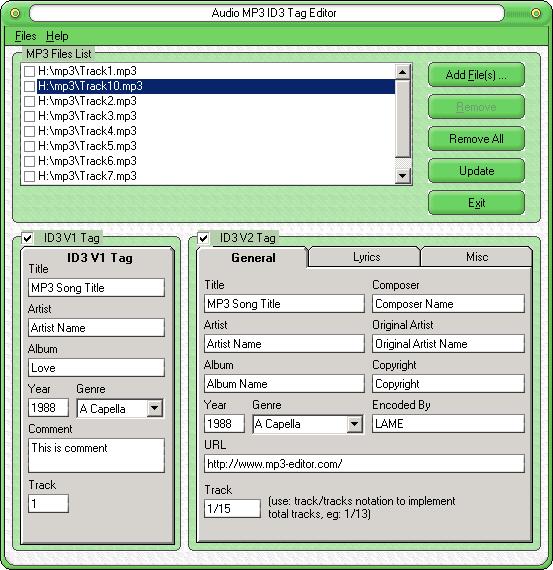Click the Add File(s) button
Image resolution: width=553 pixels, height=570 pixels.
476,75
